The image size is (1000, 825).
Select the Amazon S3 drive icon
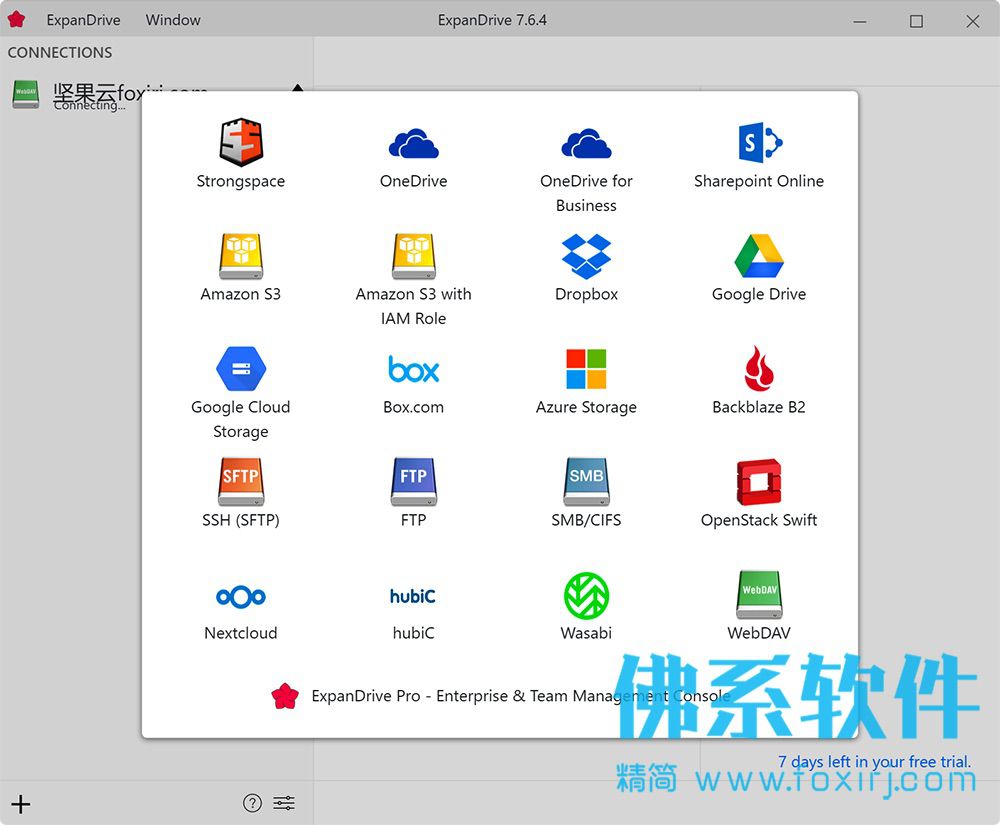click(x=241, y=256)
